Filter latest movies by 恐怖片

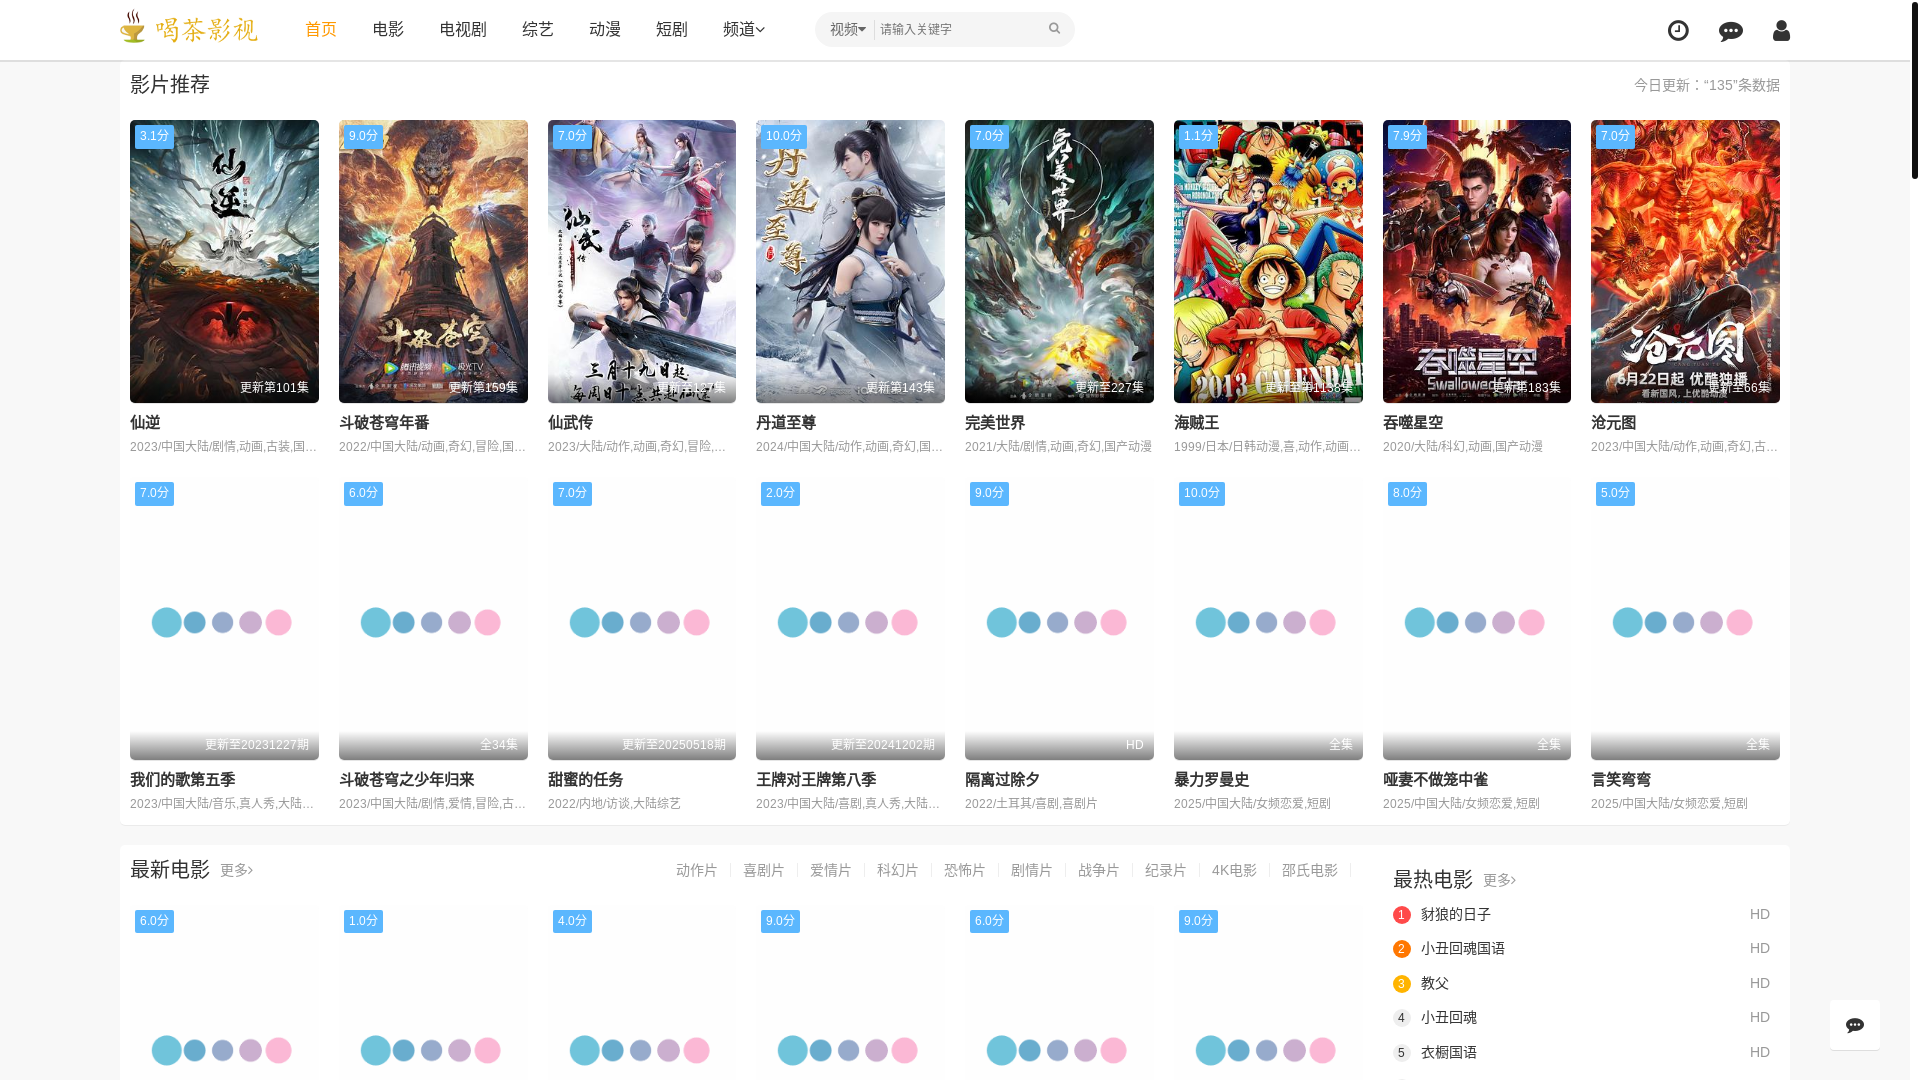(x=964, y=871)
